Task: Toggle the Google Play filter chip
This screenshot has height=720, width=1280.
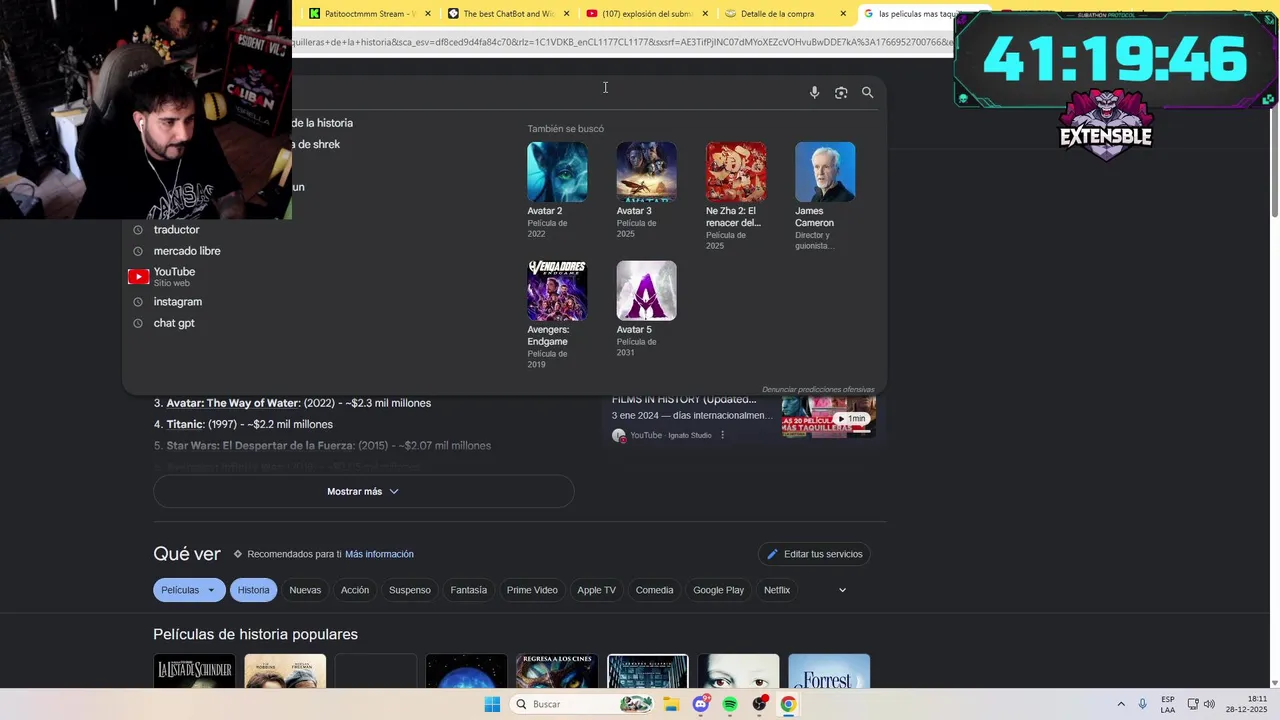Action: (x=719, y=590)
